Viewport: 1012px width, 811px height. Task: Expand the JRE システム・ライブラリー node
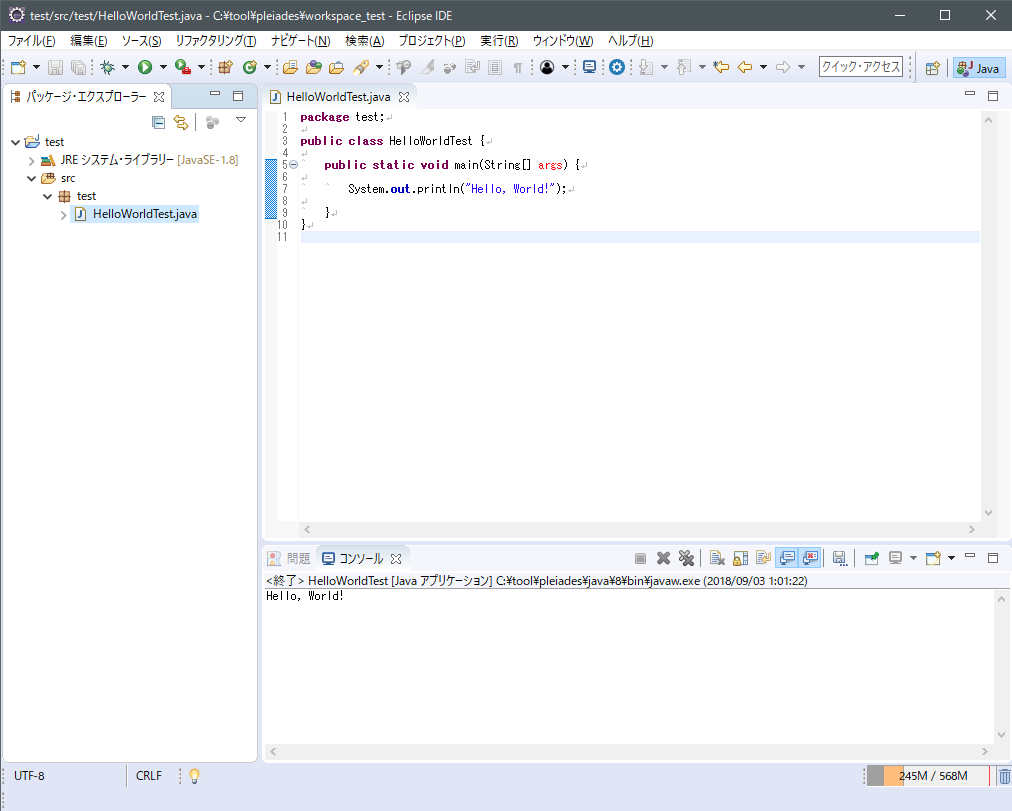32,160
